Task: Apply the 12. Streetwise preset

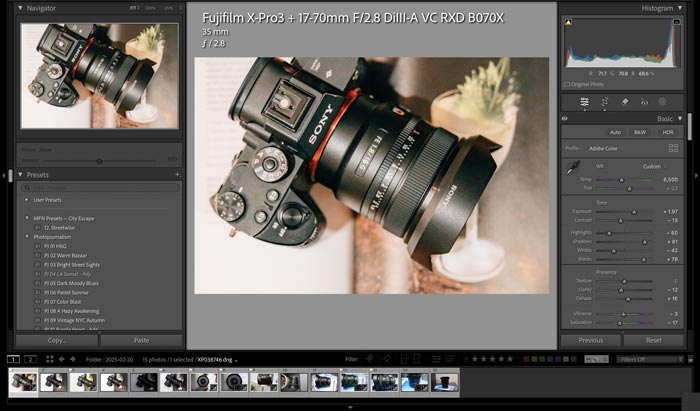Action: 59,228
